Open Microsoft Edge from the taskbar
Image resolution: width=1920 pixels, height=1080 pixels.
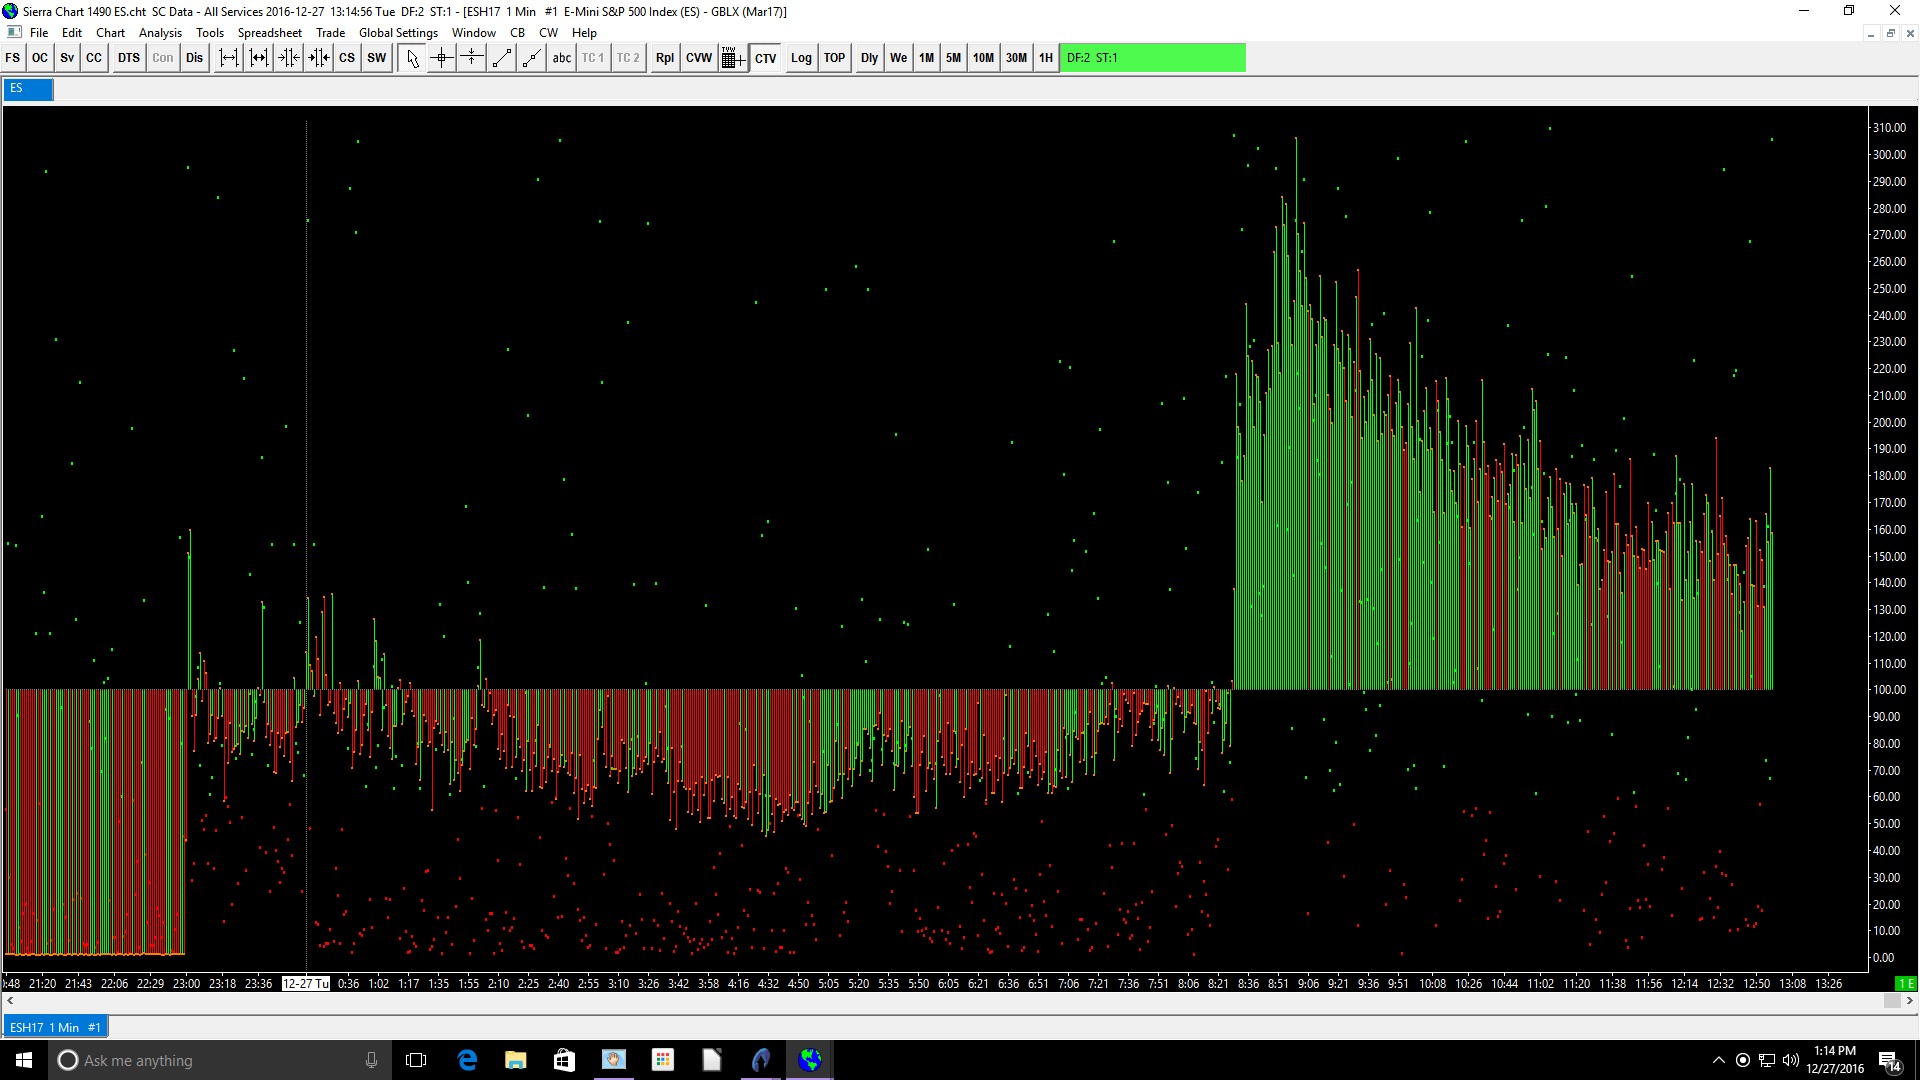[467, 1060]
